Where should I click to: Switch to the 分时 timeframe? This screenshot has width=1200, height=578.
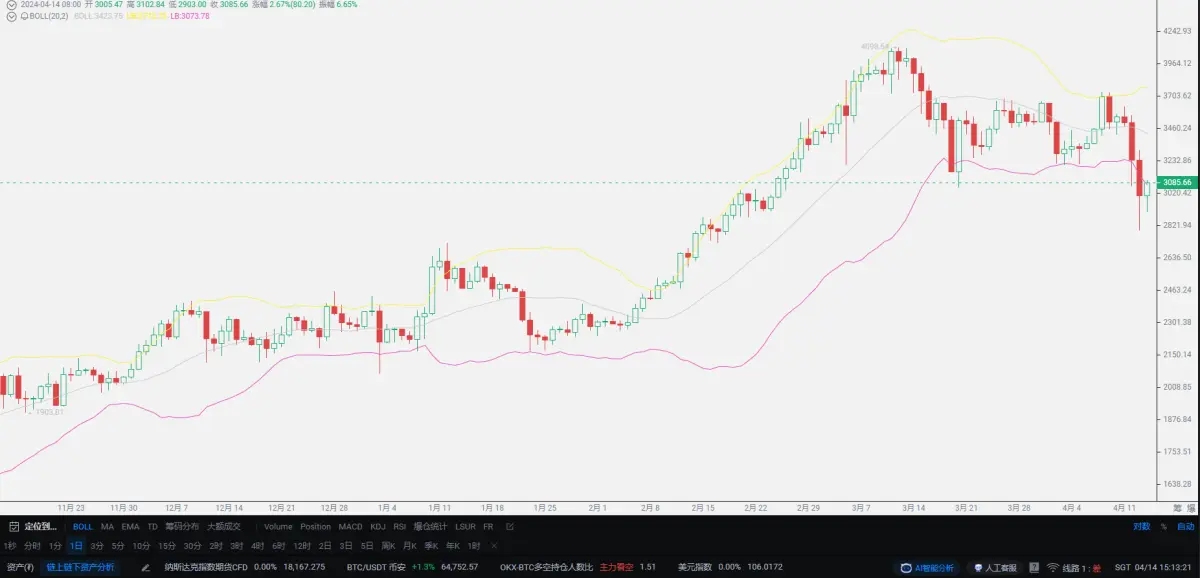tap(33, 546)
